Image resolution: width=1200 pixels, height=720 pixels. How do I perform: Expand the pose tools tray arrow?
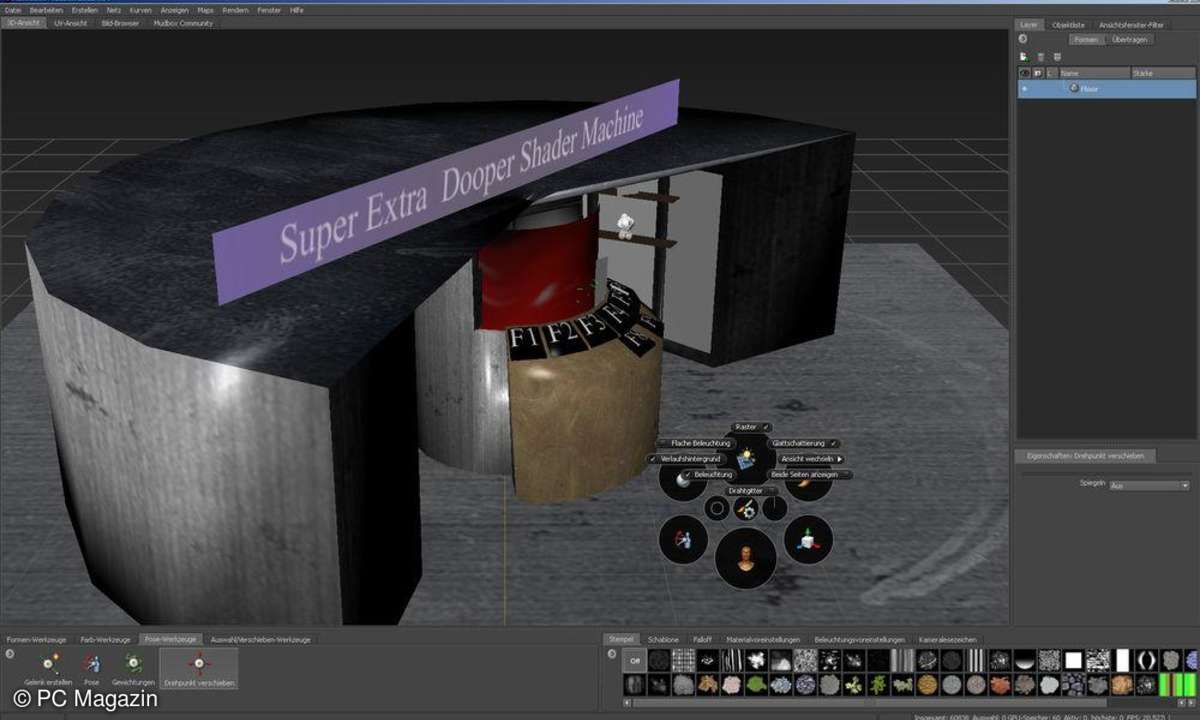pyautogui.click(x=9, y=653)
